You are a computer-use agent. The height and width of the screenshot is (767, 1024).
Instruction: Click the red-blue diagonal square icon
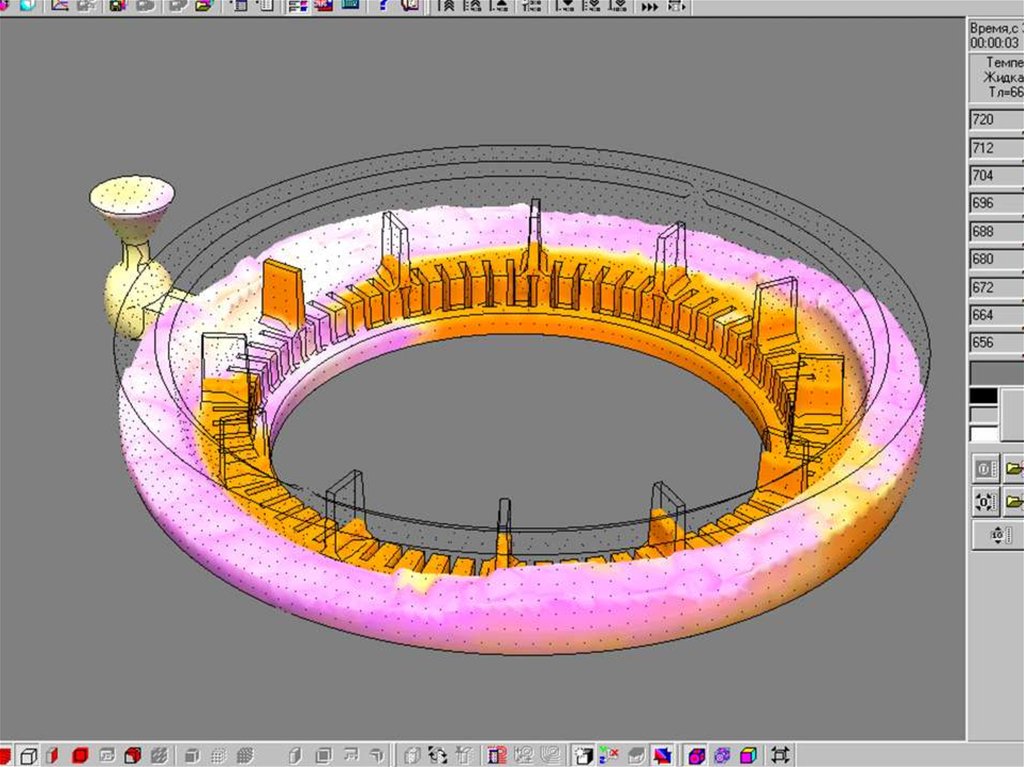(x=662, y=755)
